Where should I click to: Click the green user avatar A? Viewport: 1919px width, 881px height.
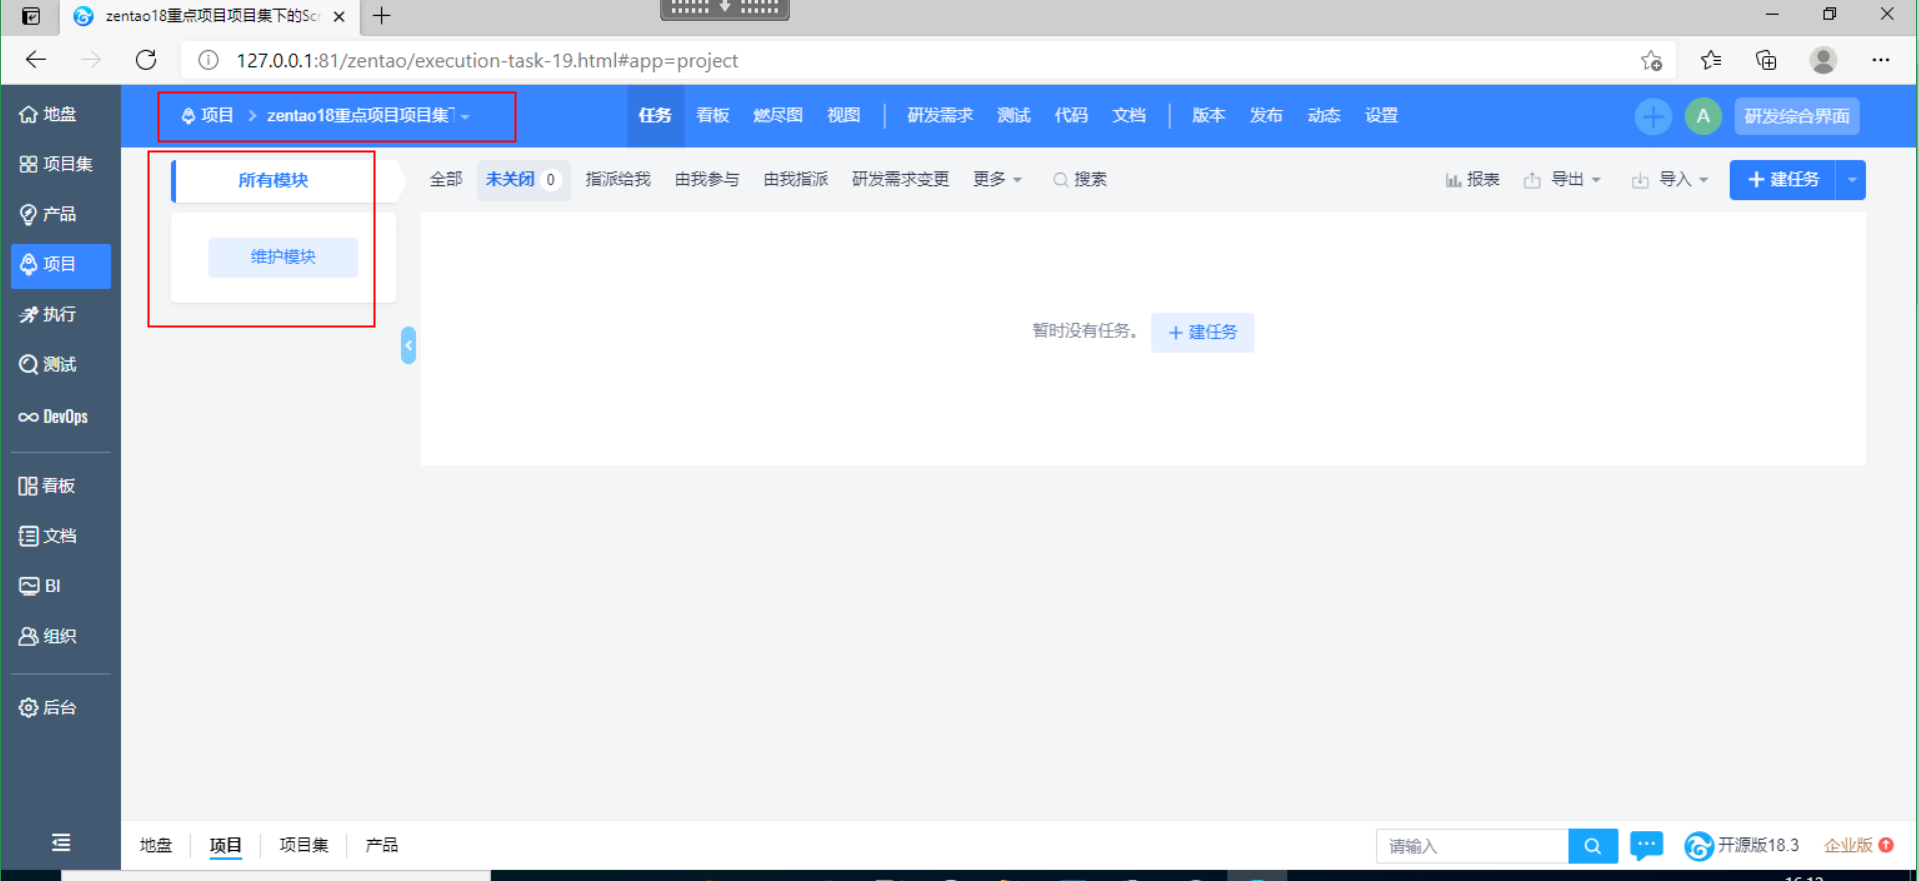(x=1702, y=116)
